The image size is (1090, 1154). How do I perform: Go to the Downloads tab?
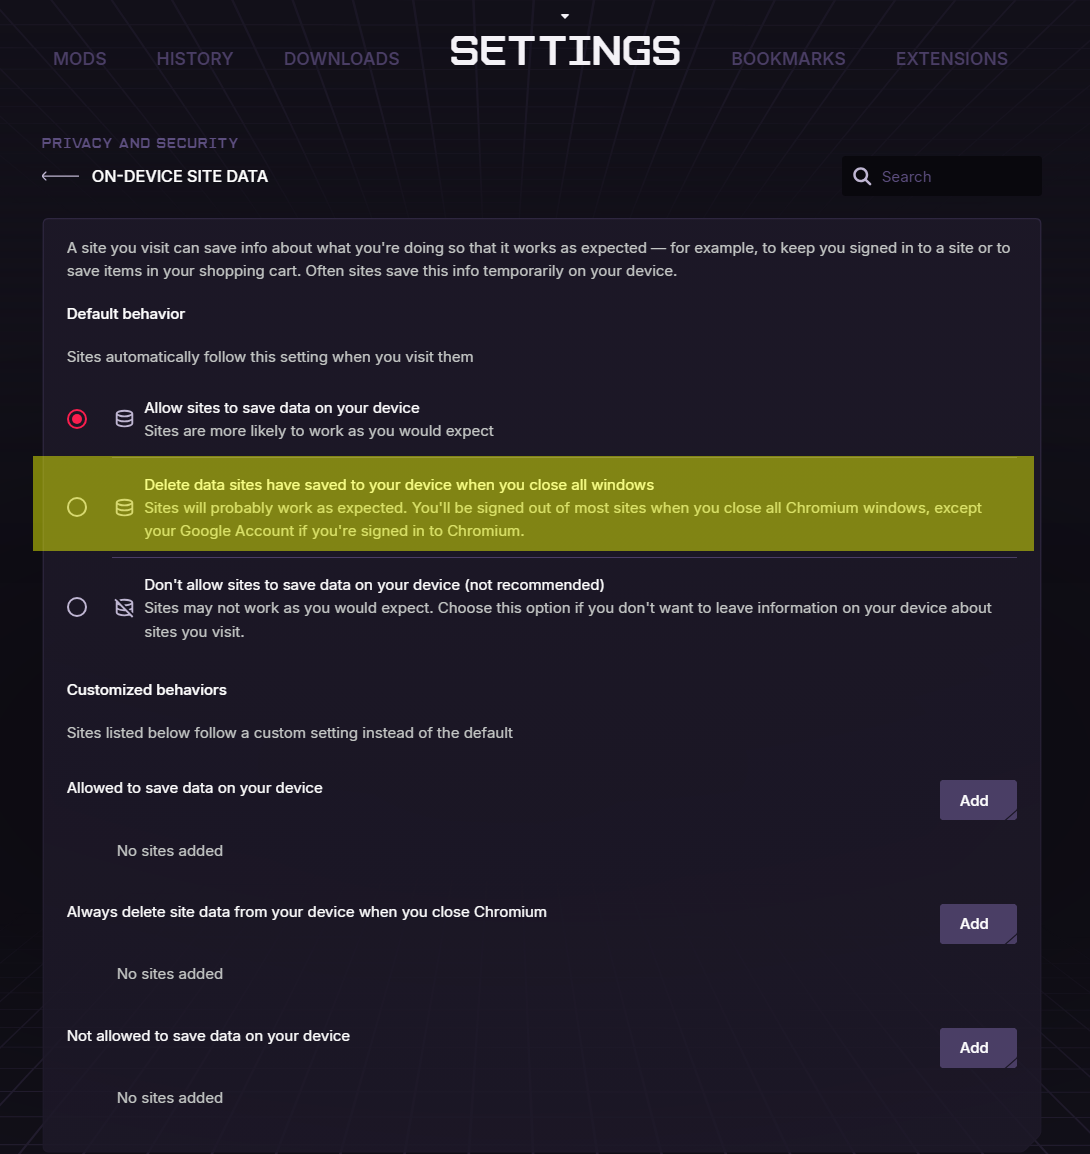click(x=341, y=59)
